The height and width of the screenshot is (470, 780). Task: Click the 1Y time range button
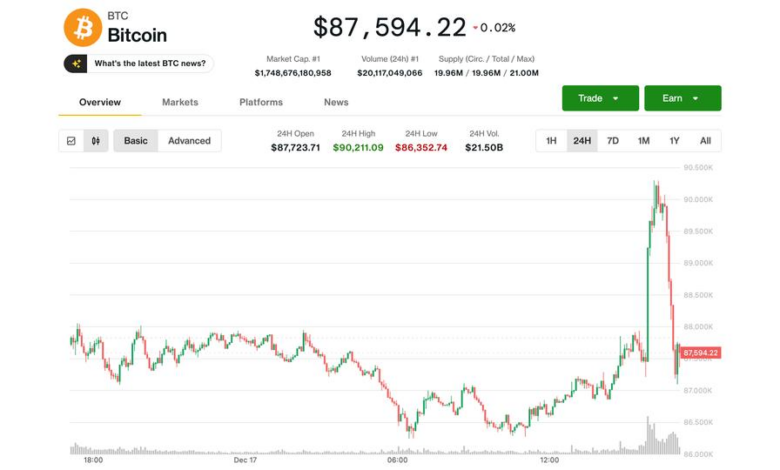674,141
